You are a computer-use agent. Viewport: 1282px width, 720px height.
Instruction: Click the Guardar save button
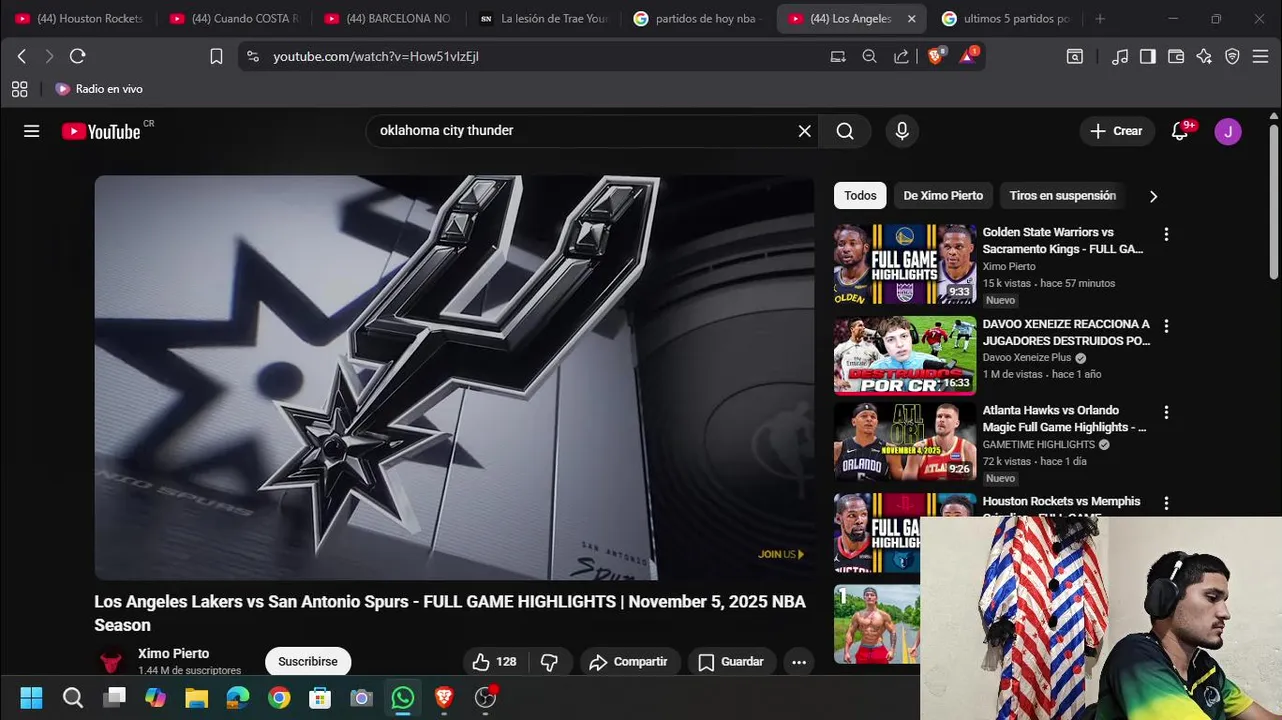coord(731,662)
